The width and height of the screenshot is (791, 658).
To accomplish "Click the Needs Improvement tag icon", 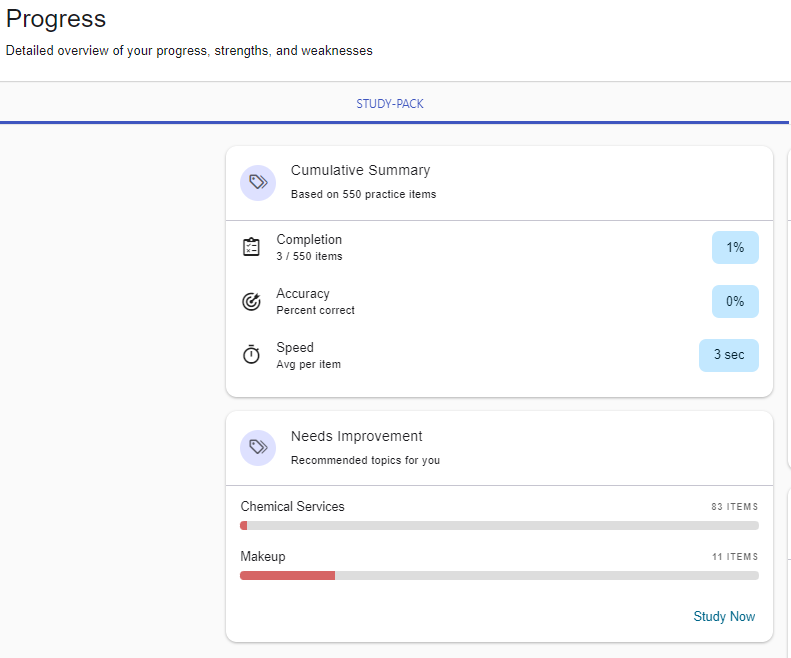I will point(258,448).
